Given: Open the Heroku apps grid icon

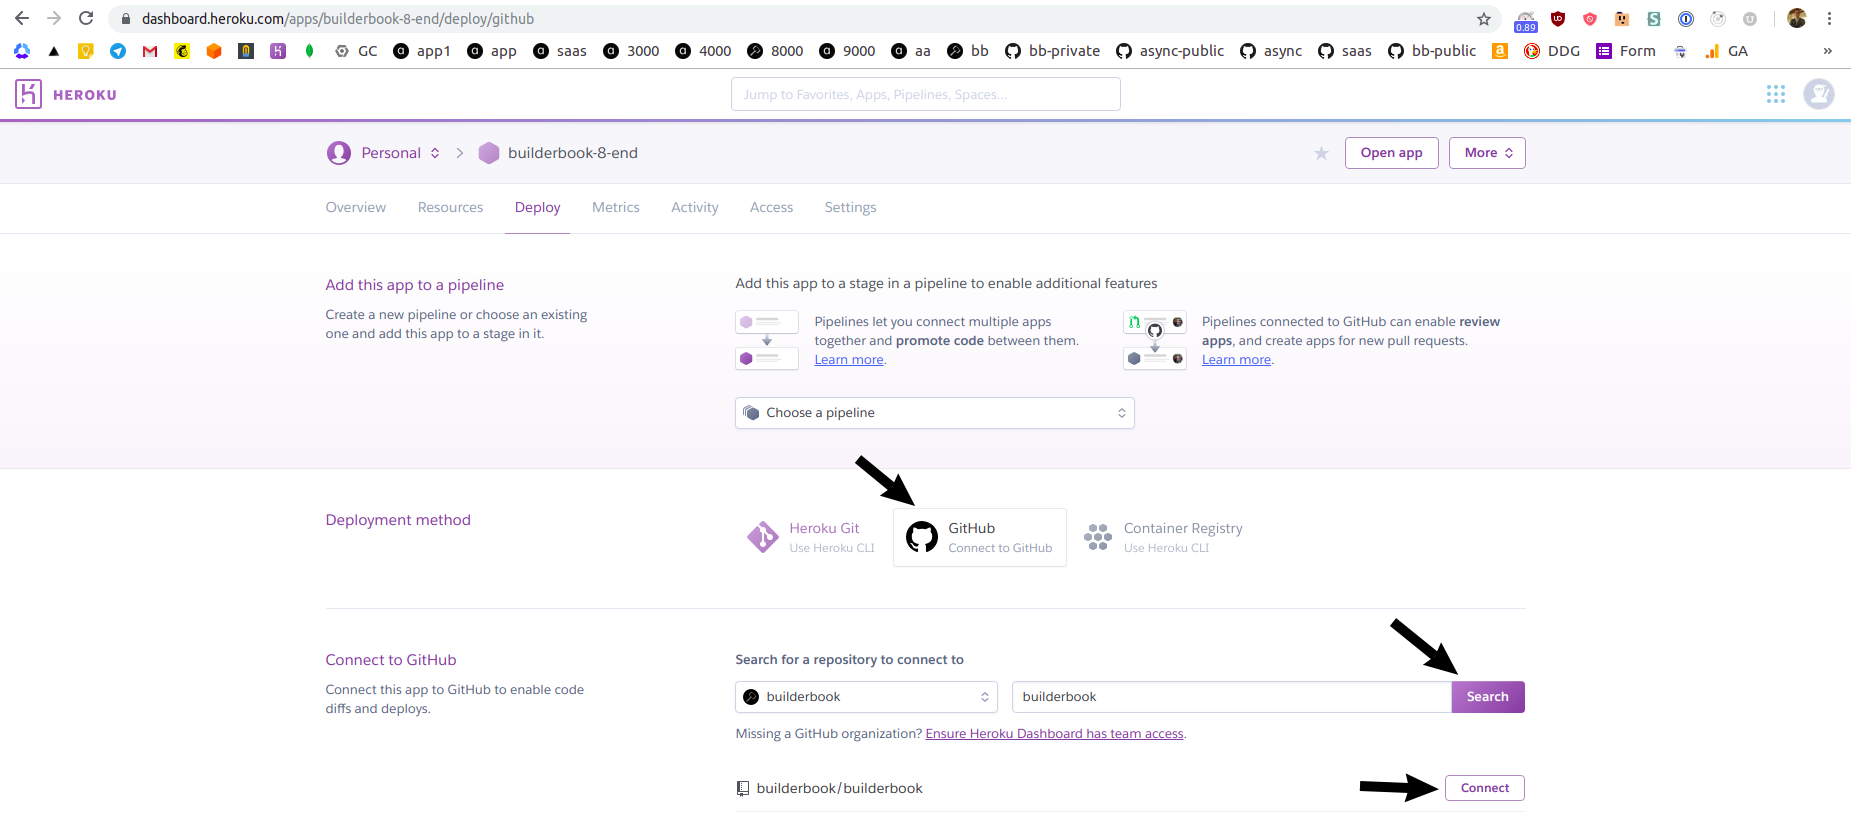Looking at the screenshot, I should pos(1776,94).
